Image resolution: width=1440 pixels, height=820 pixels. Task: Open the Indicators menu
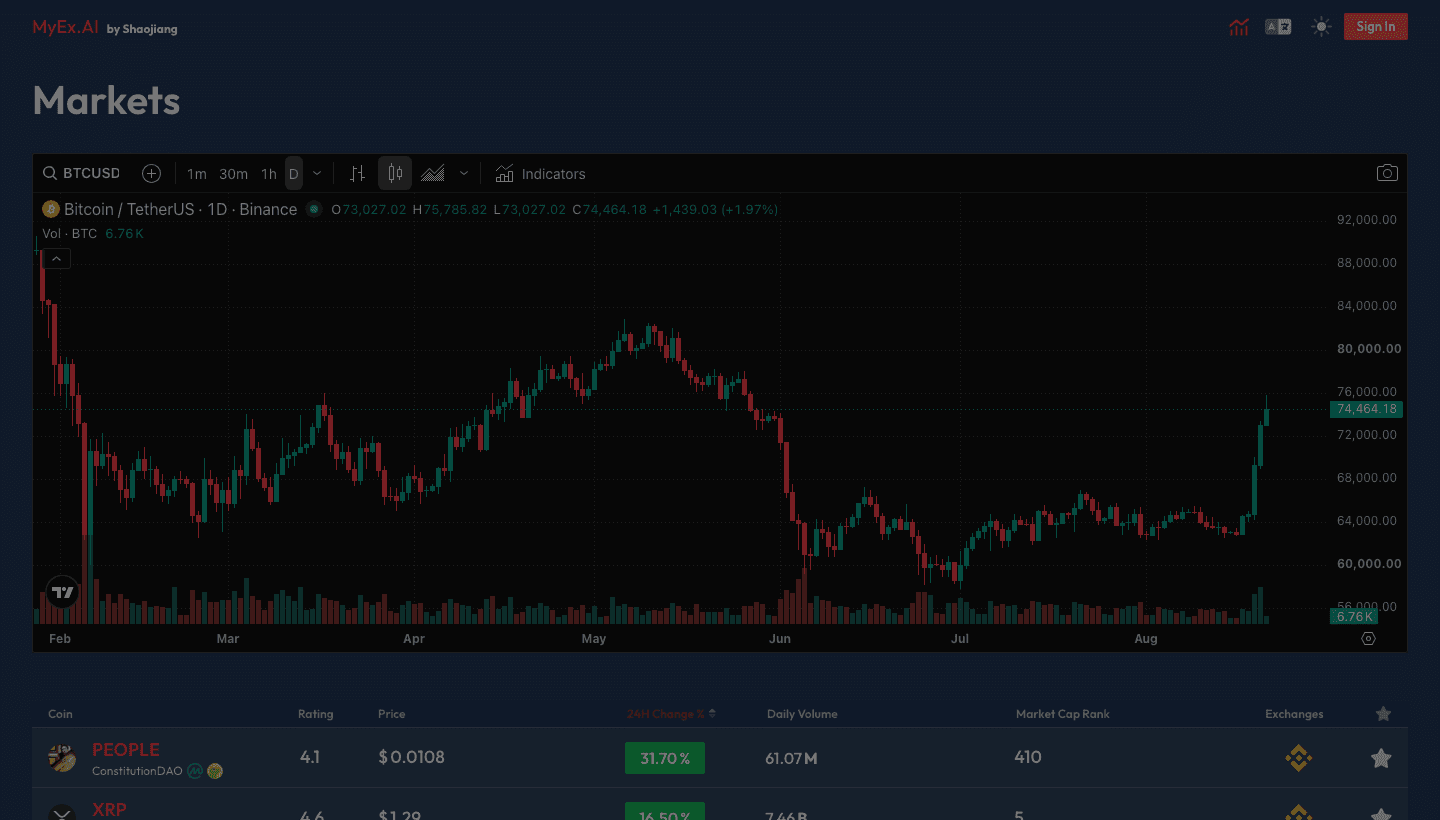coord(540,174)
